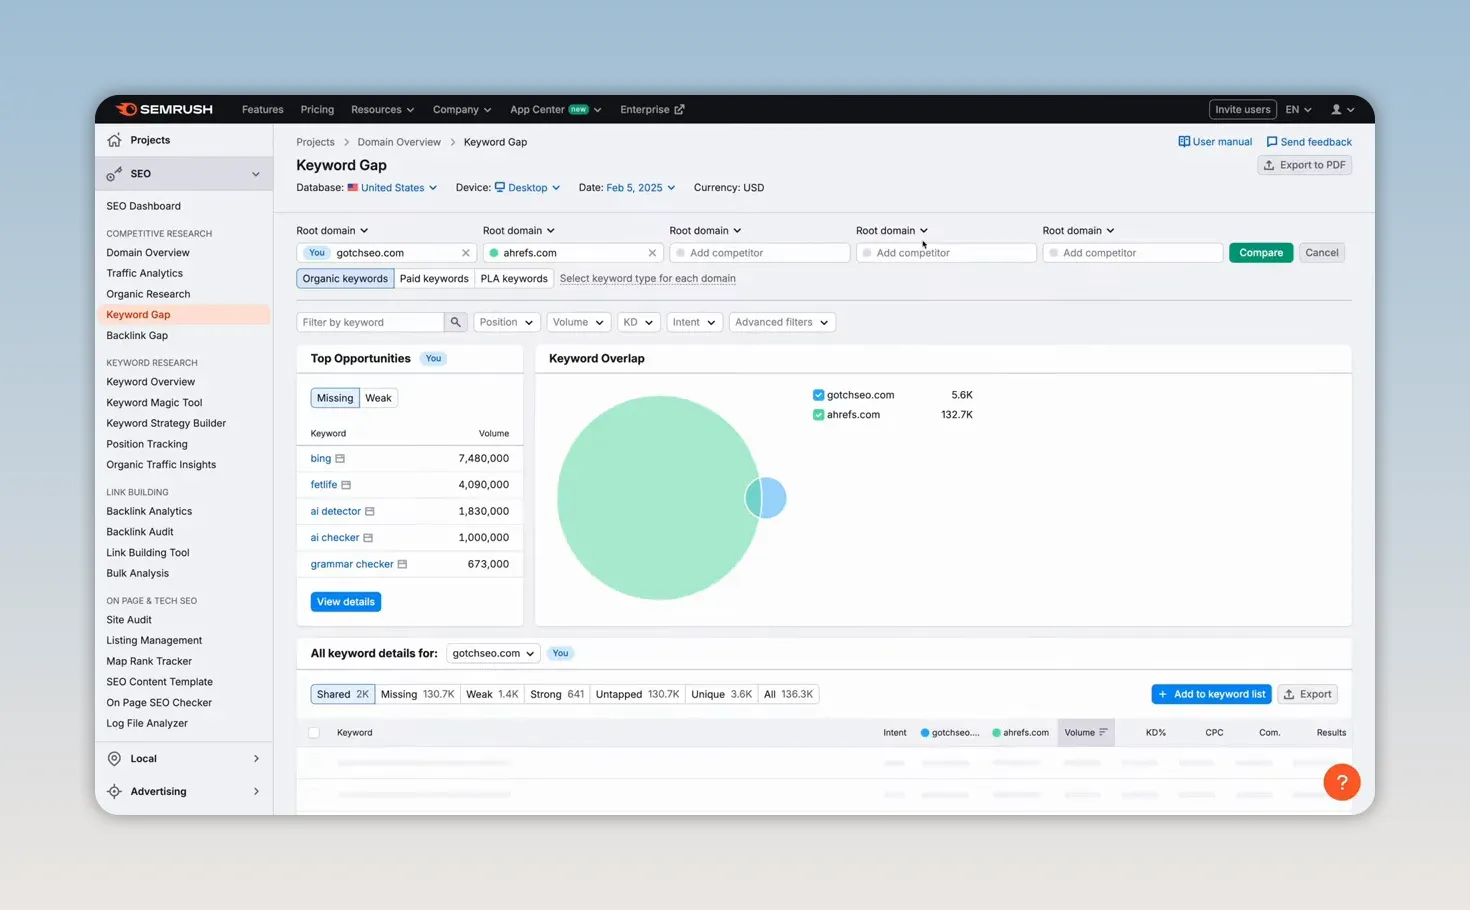This screenshot has width=1470, height=910.
Task: Click the Compare button
Action: click(x=1261, y=253)
